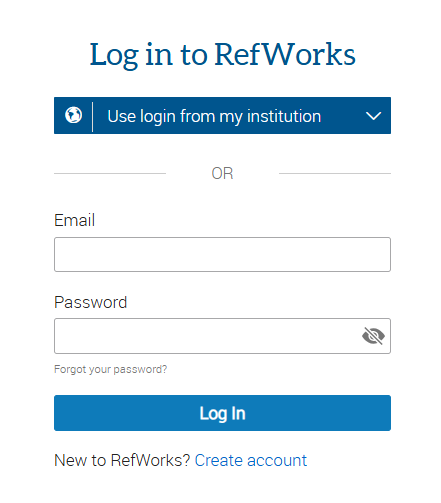Click the Email field label

click(75, 220)
